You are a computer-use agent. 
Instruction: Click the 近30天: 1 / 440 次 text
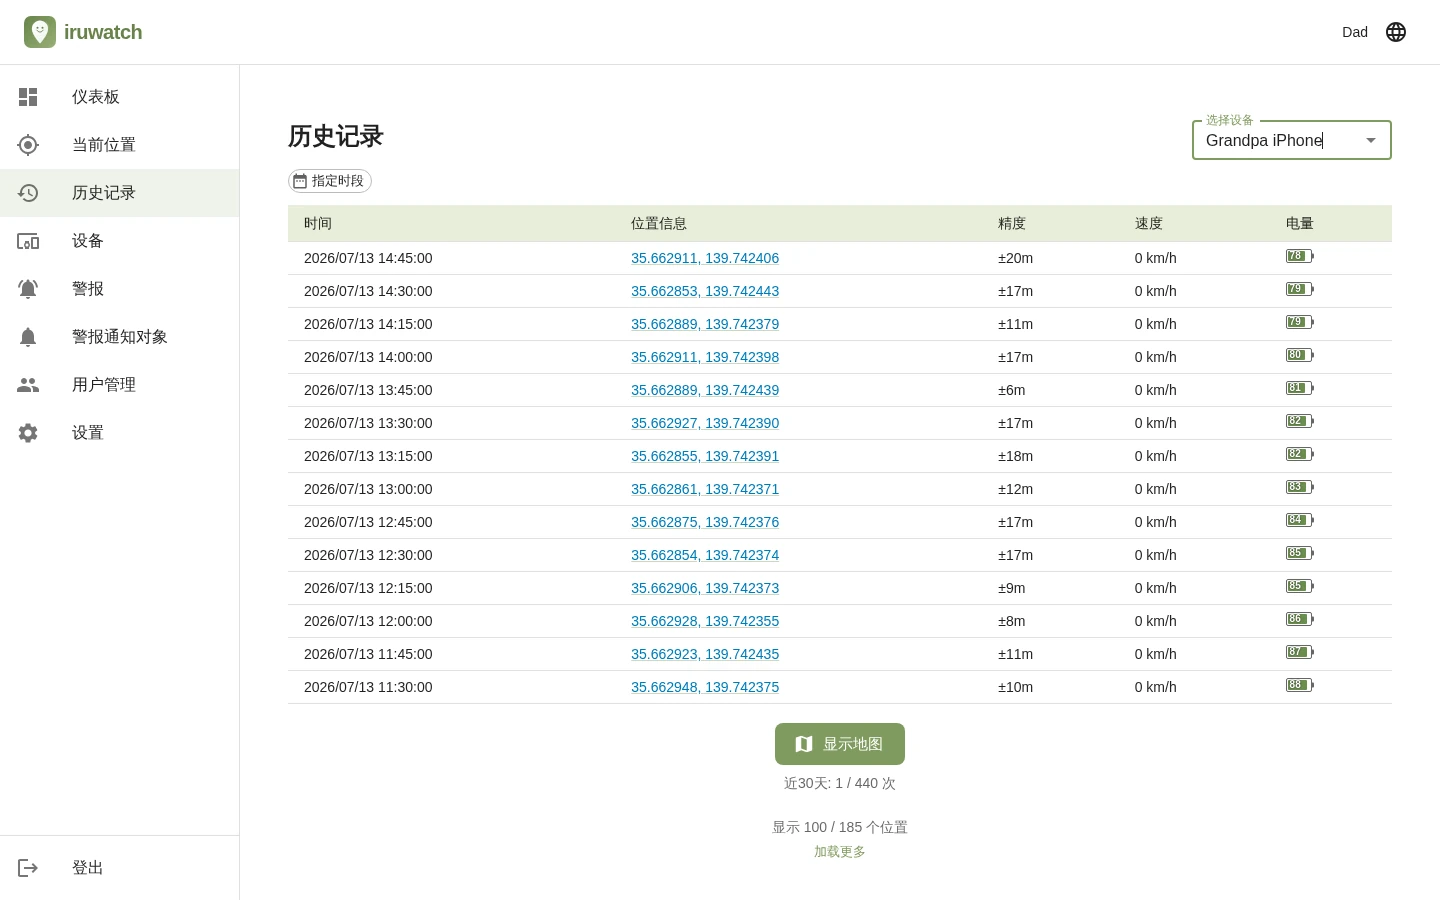[x=840, y=783]
